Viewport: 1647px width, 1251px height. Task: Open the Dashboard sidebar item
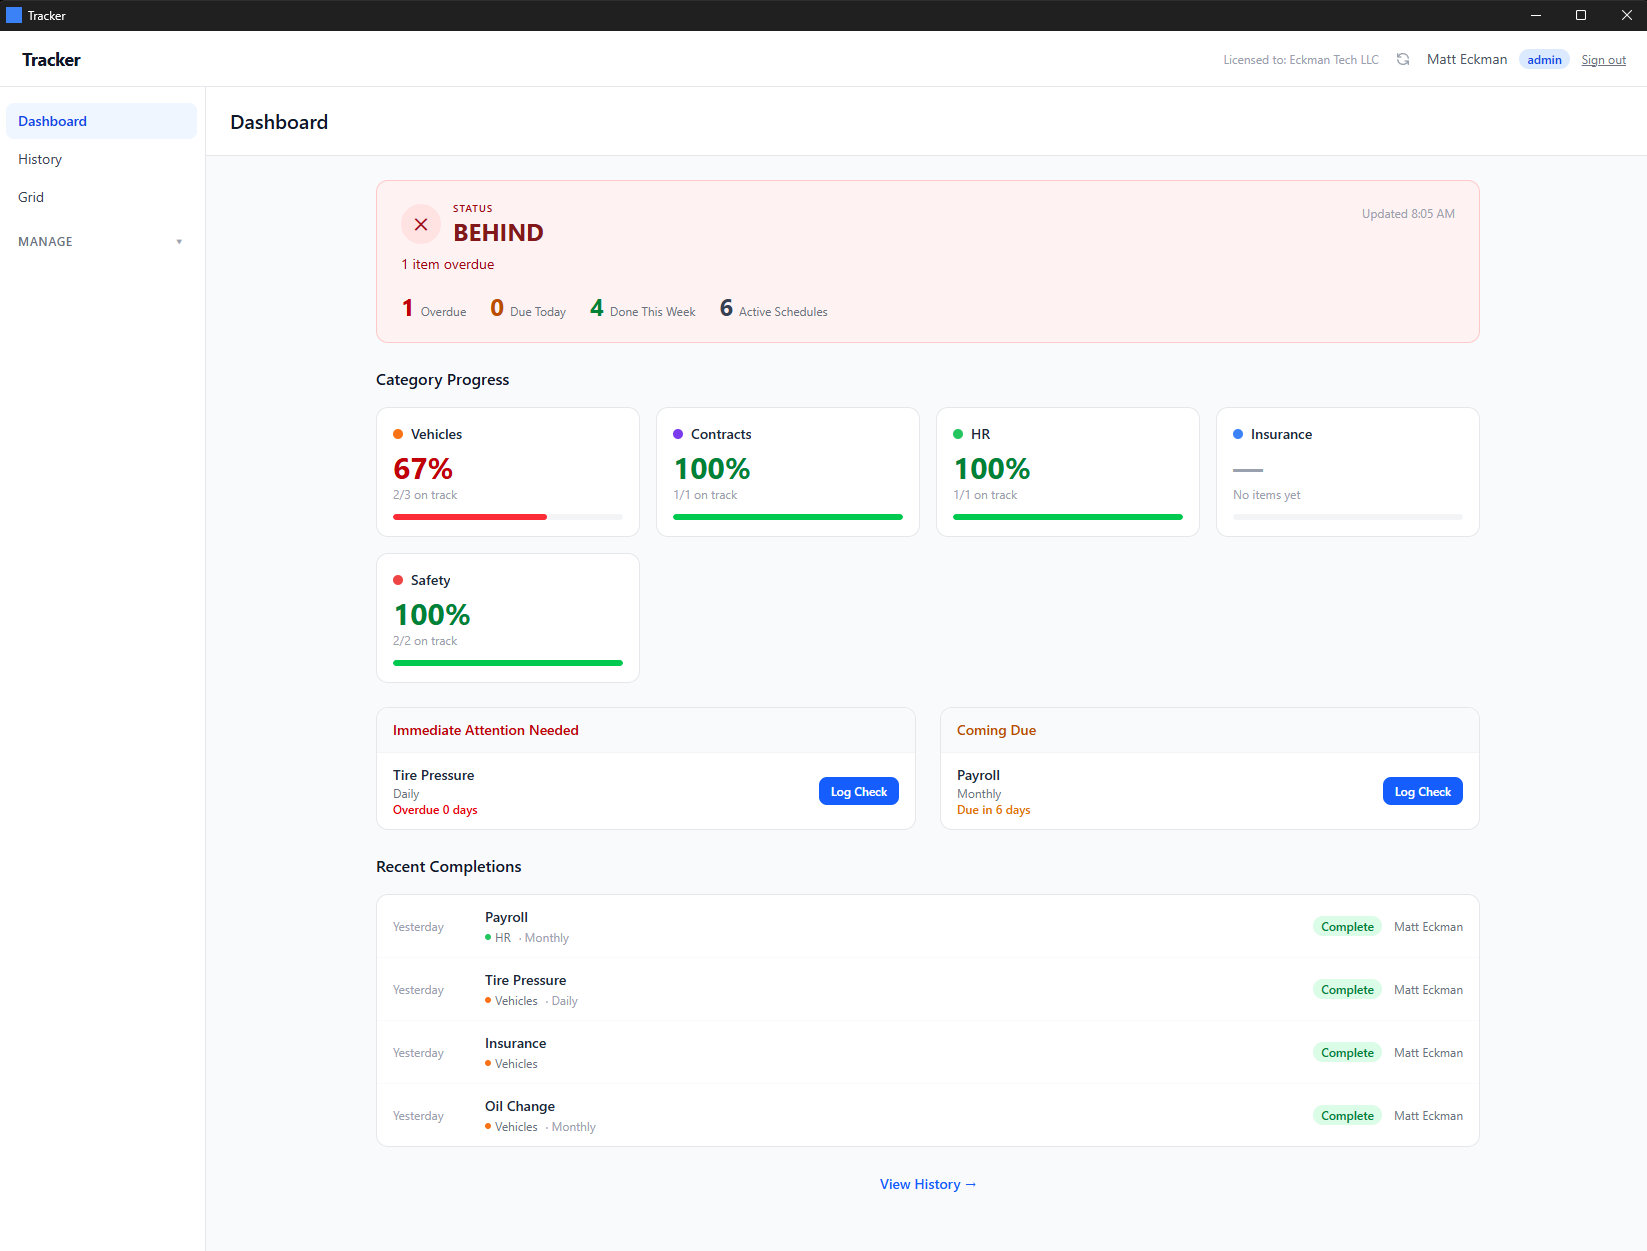101,121
